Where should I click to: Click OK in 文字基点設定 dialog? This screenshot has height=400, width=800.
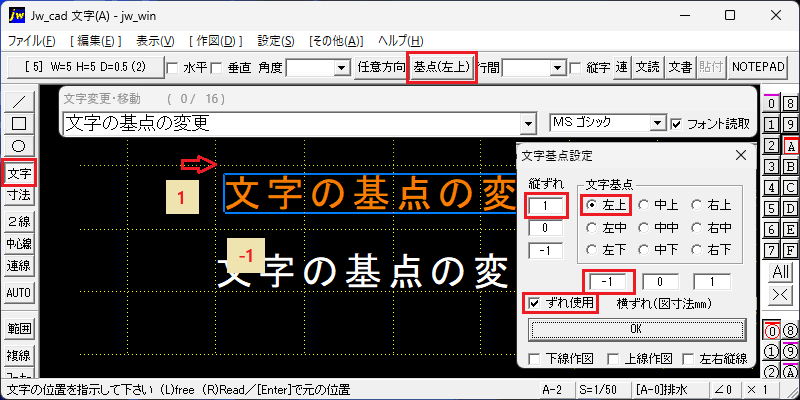pyautogui.click(x=636, y=329)
